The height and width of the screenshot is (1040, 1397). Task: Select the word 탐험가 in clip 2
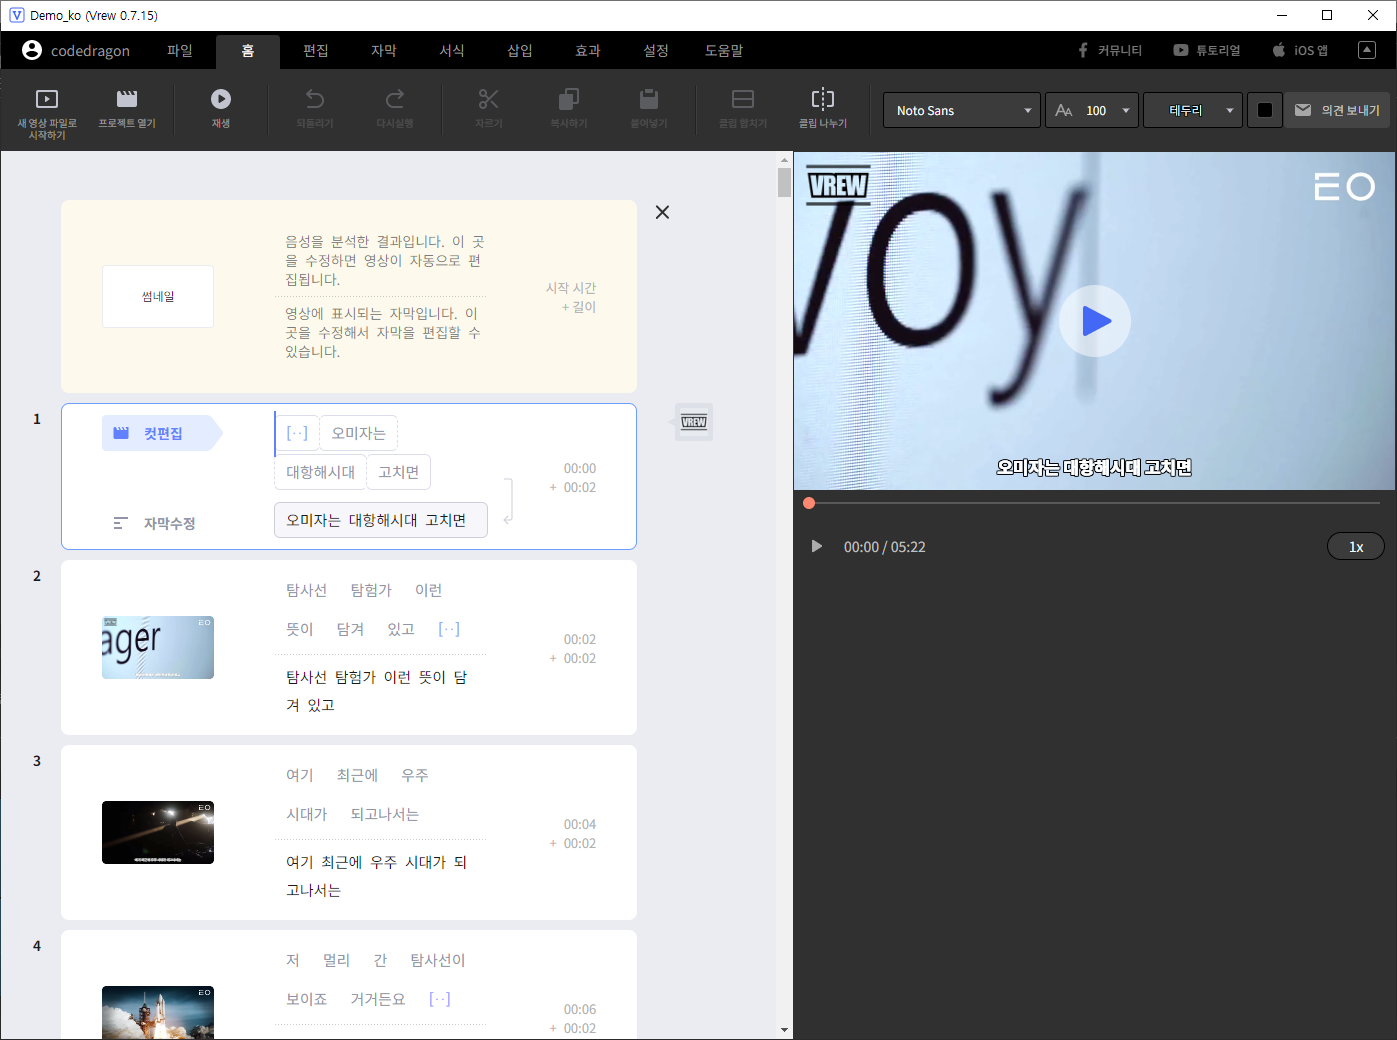tap(371, 590)
